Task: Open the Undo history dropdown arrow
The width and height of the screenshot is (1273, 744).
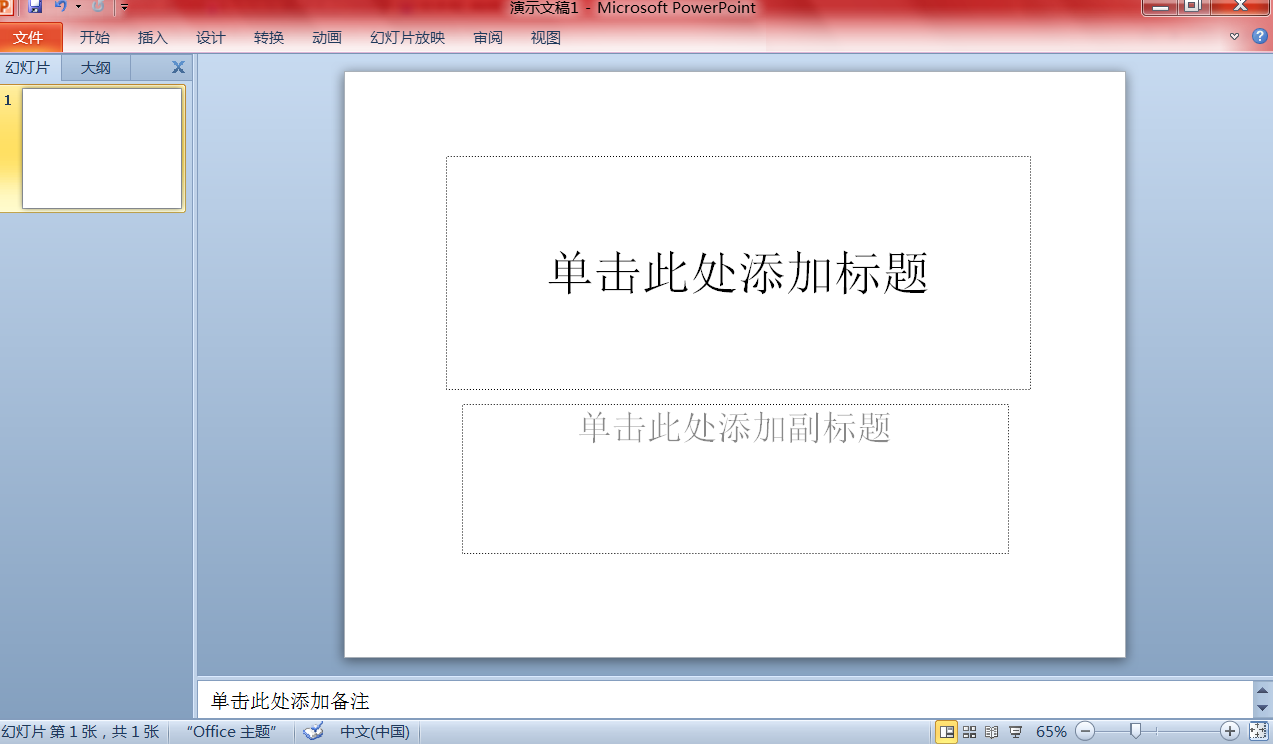Action: click(78, 7)
